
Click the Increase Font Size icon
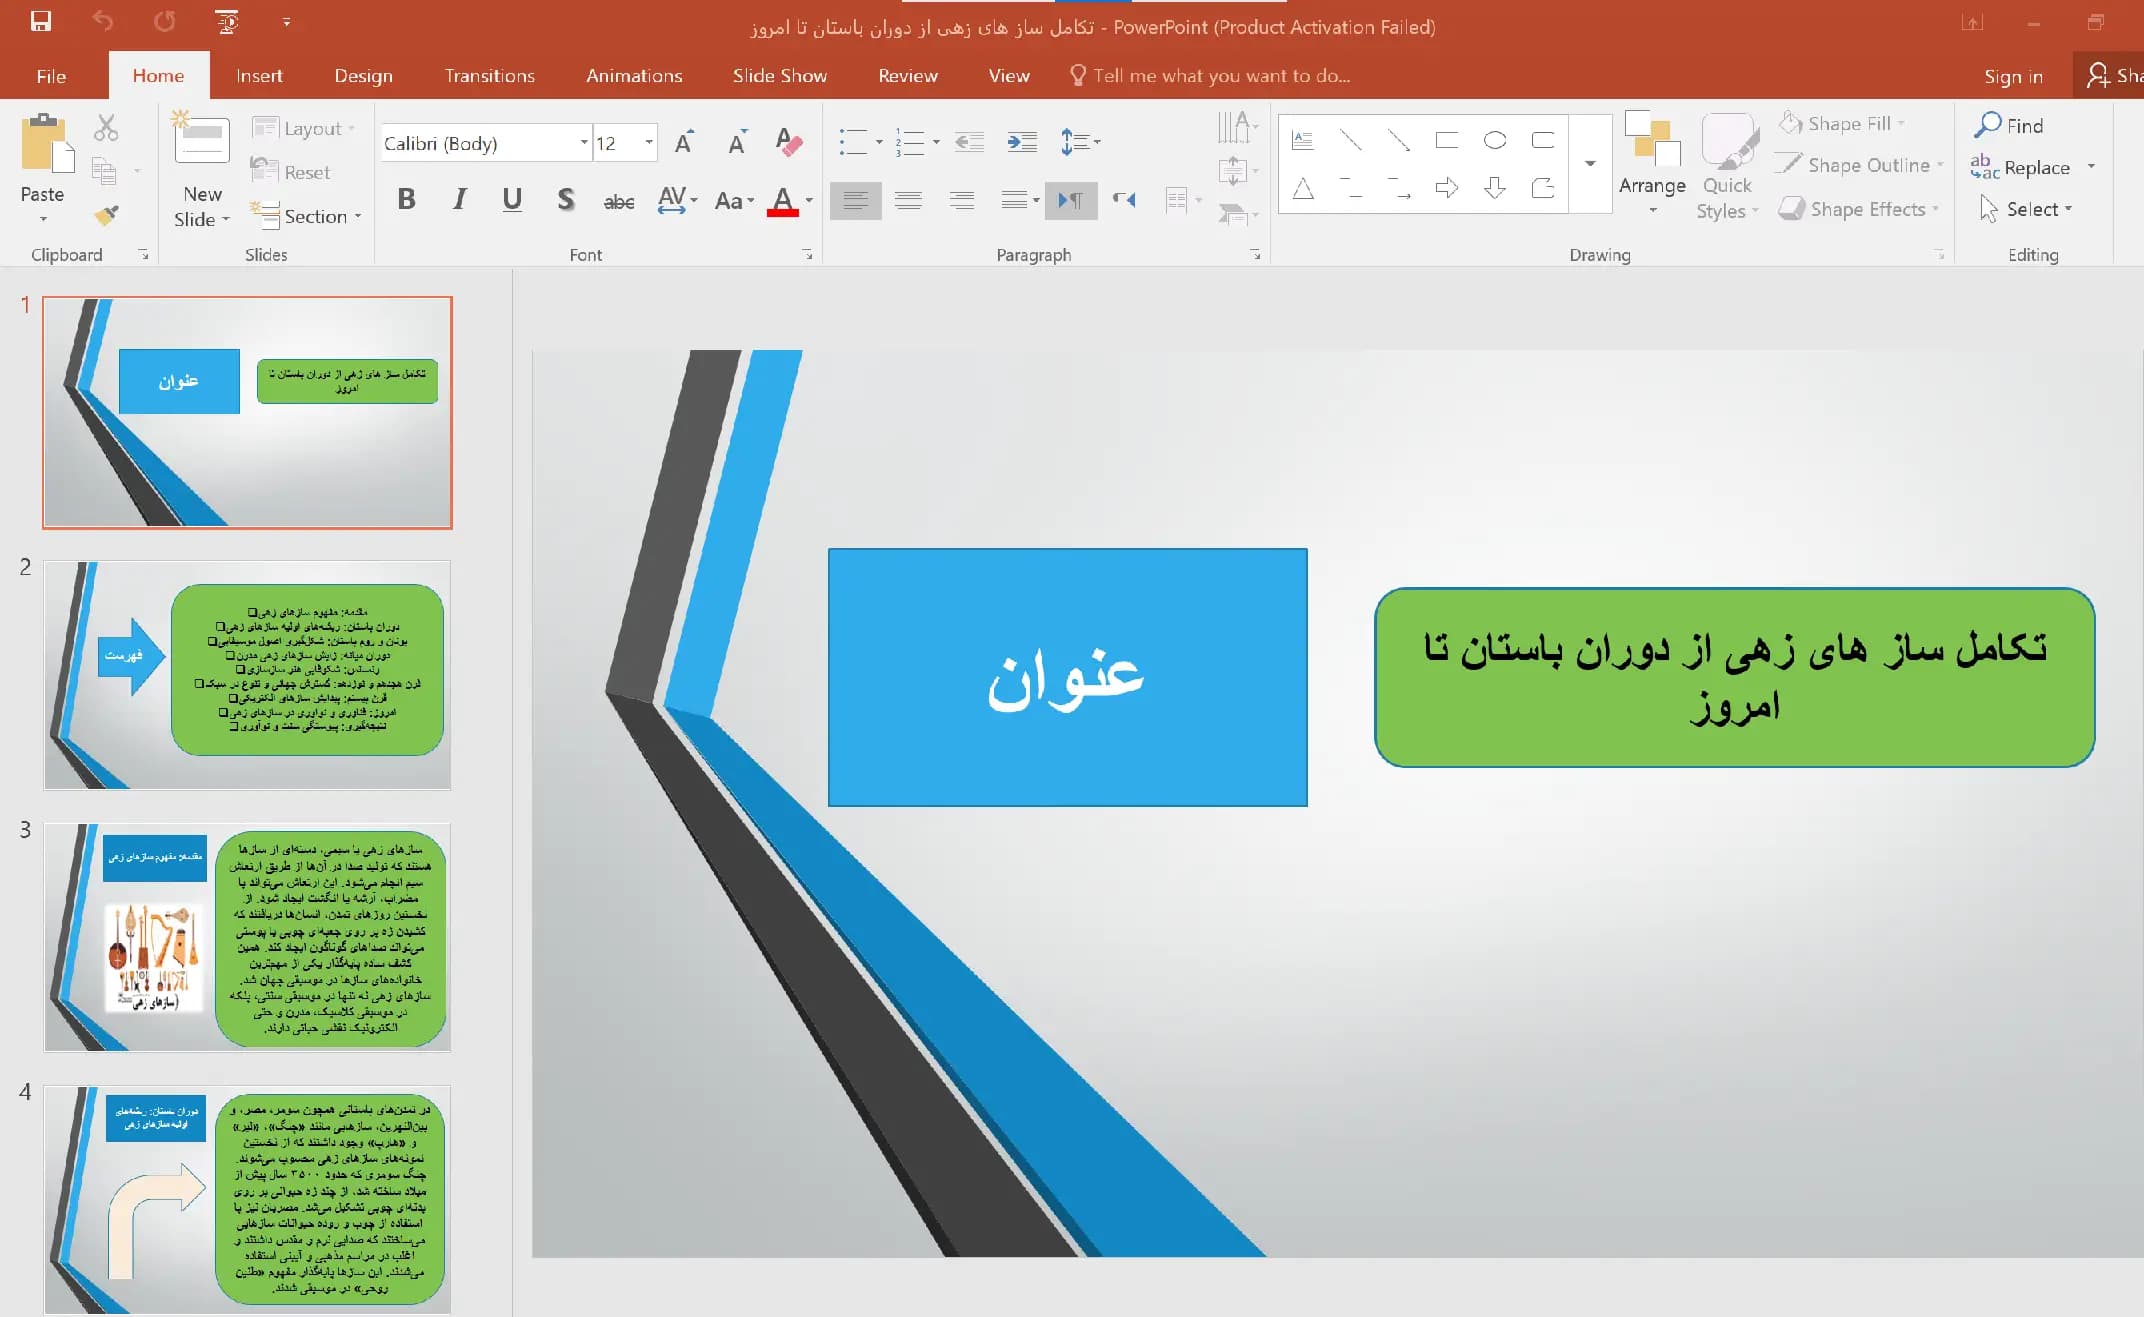point(684,143)
